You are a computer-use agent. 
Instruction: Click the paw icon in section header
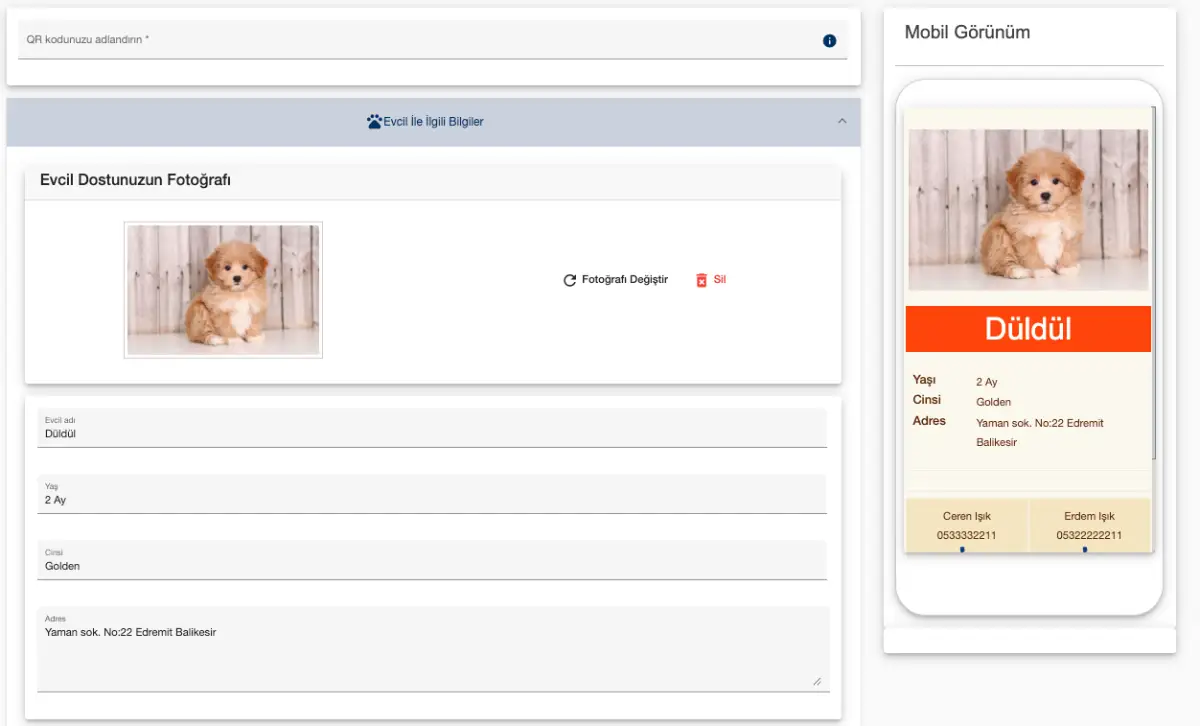click(x=374, y=122)
